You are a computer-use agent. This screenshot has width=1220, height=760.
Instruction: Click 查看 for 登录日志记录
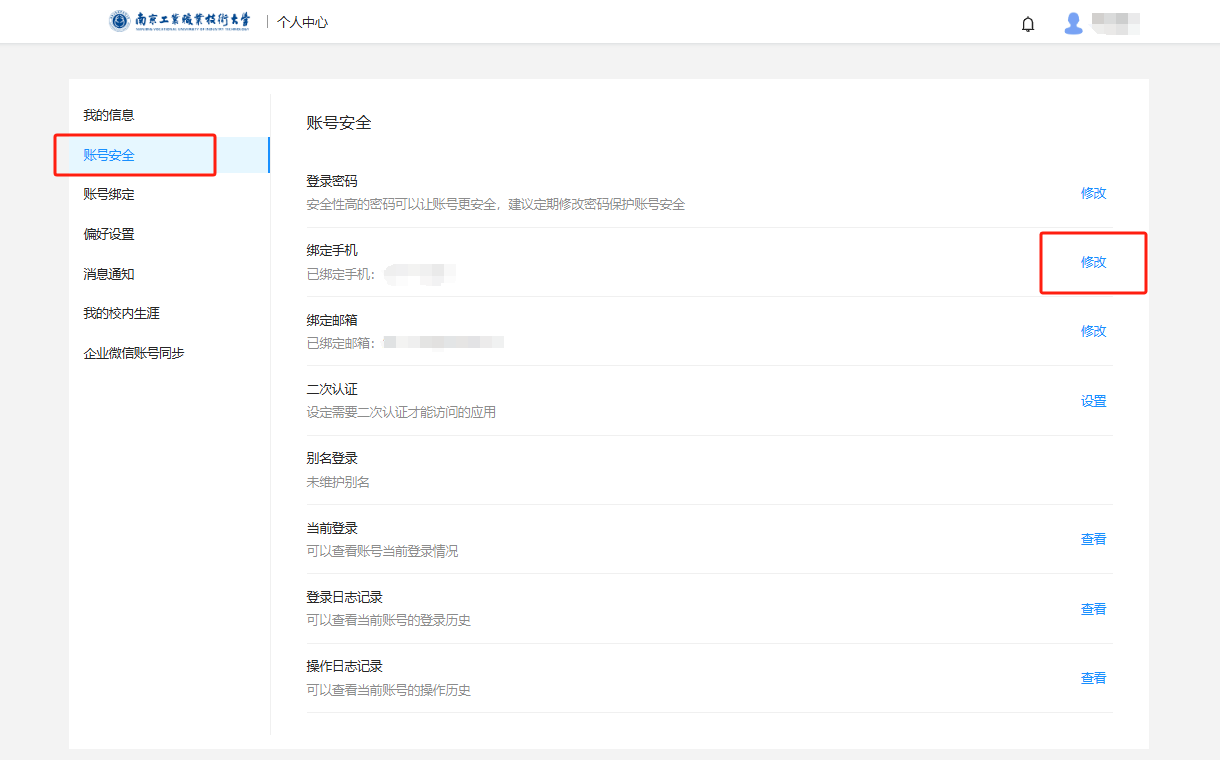click(x=1094, y=609)
